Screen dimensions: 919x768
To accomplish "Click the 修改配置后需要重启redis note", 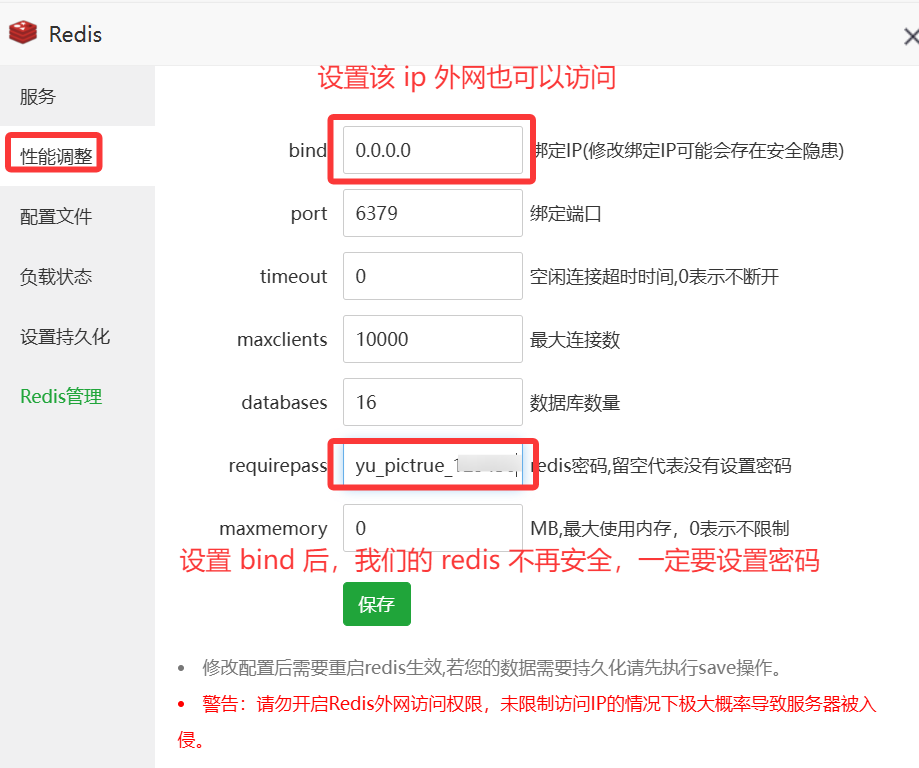I will [491, 667].
